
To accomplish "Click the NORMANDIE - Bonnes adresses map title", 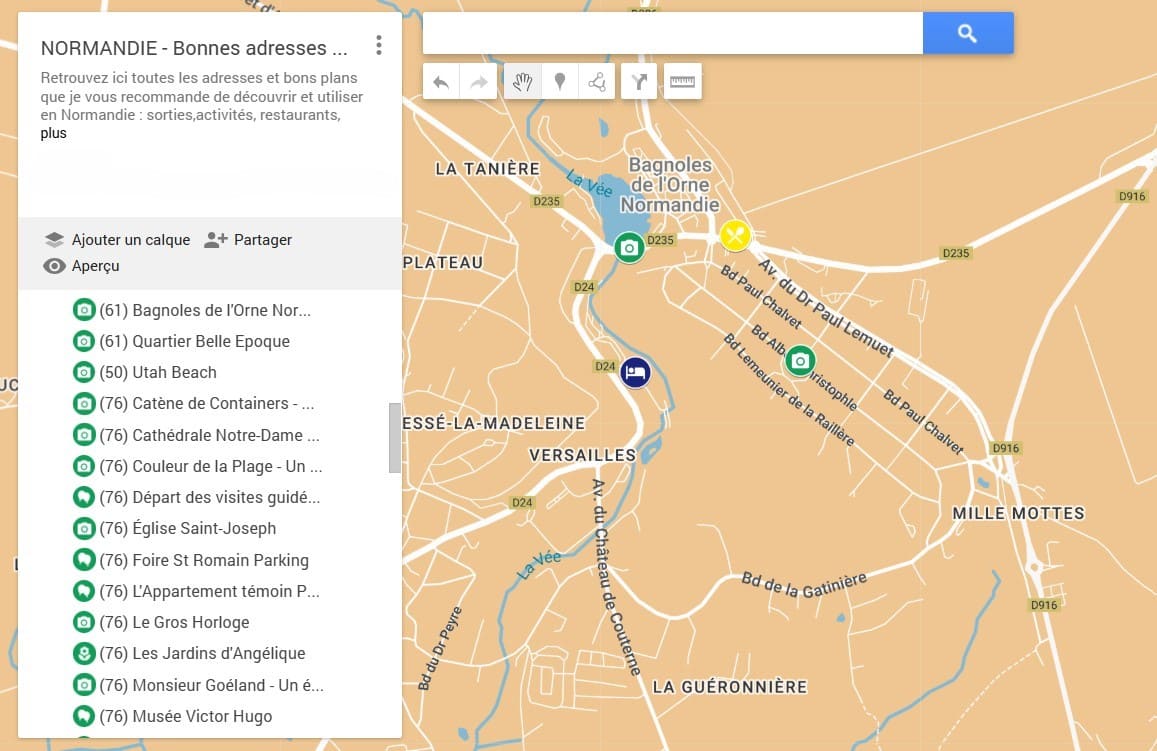I will (x=194, y=49).
